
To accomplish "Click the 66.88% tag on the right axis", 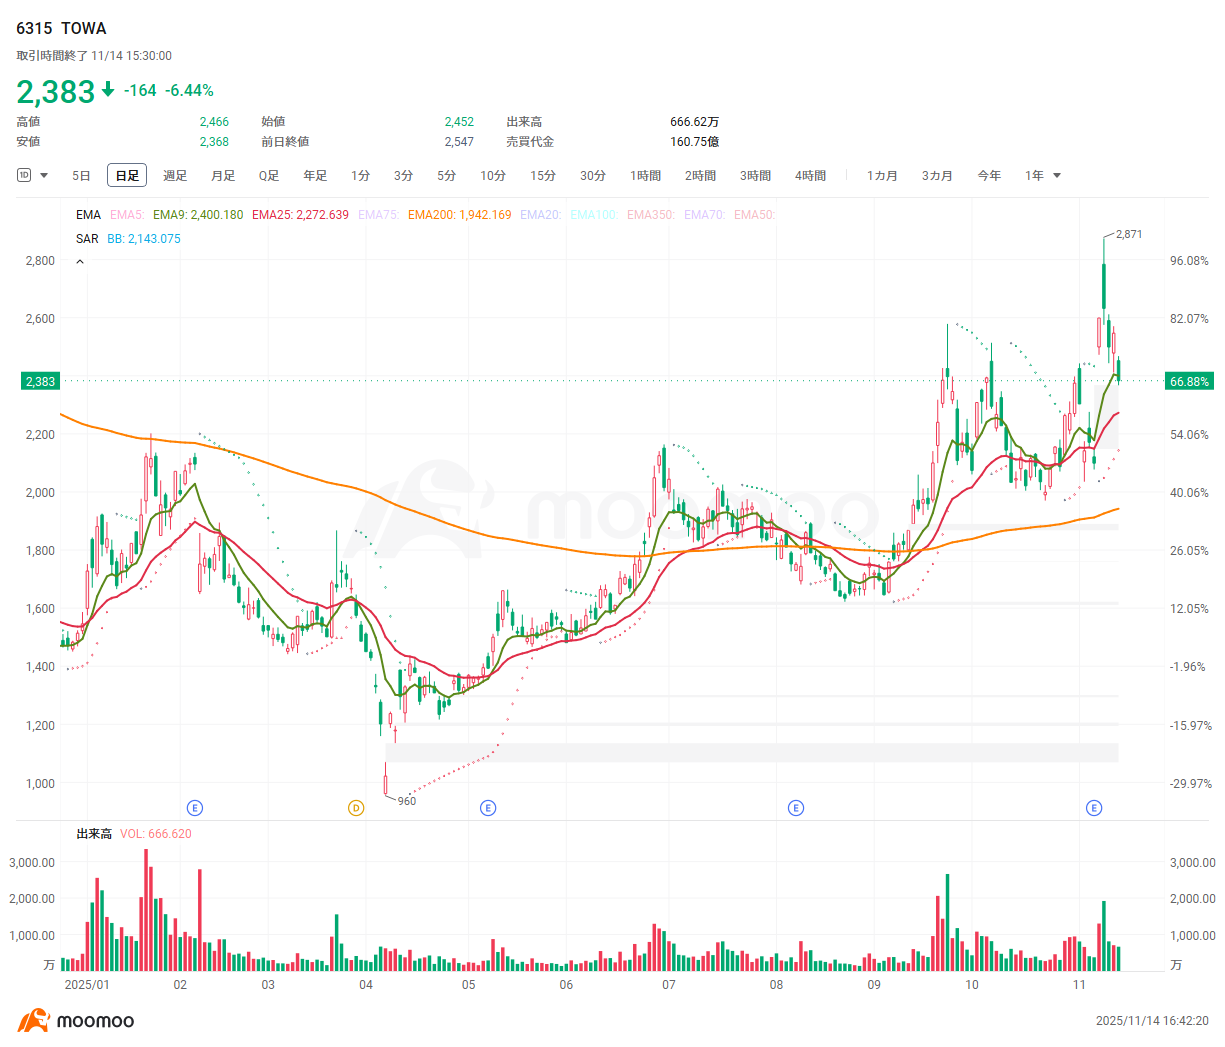I will point(1189,381).
